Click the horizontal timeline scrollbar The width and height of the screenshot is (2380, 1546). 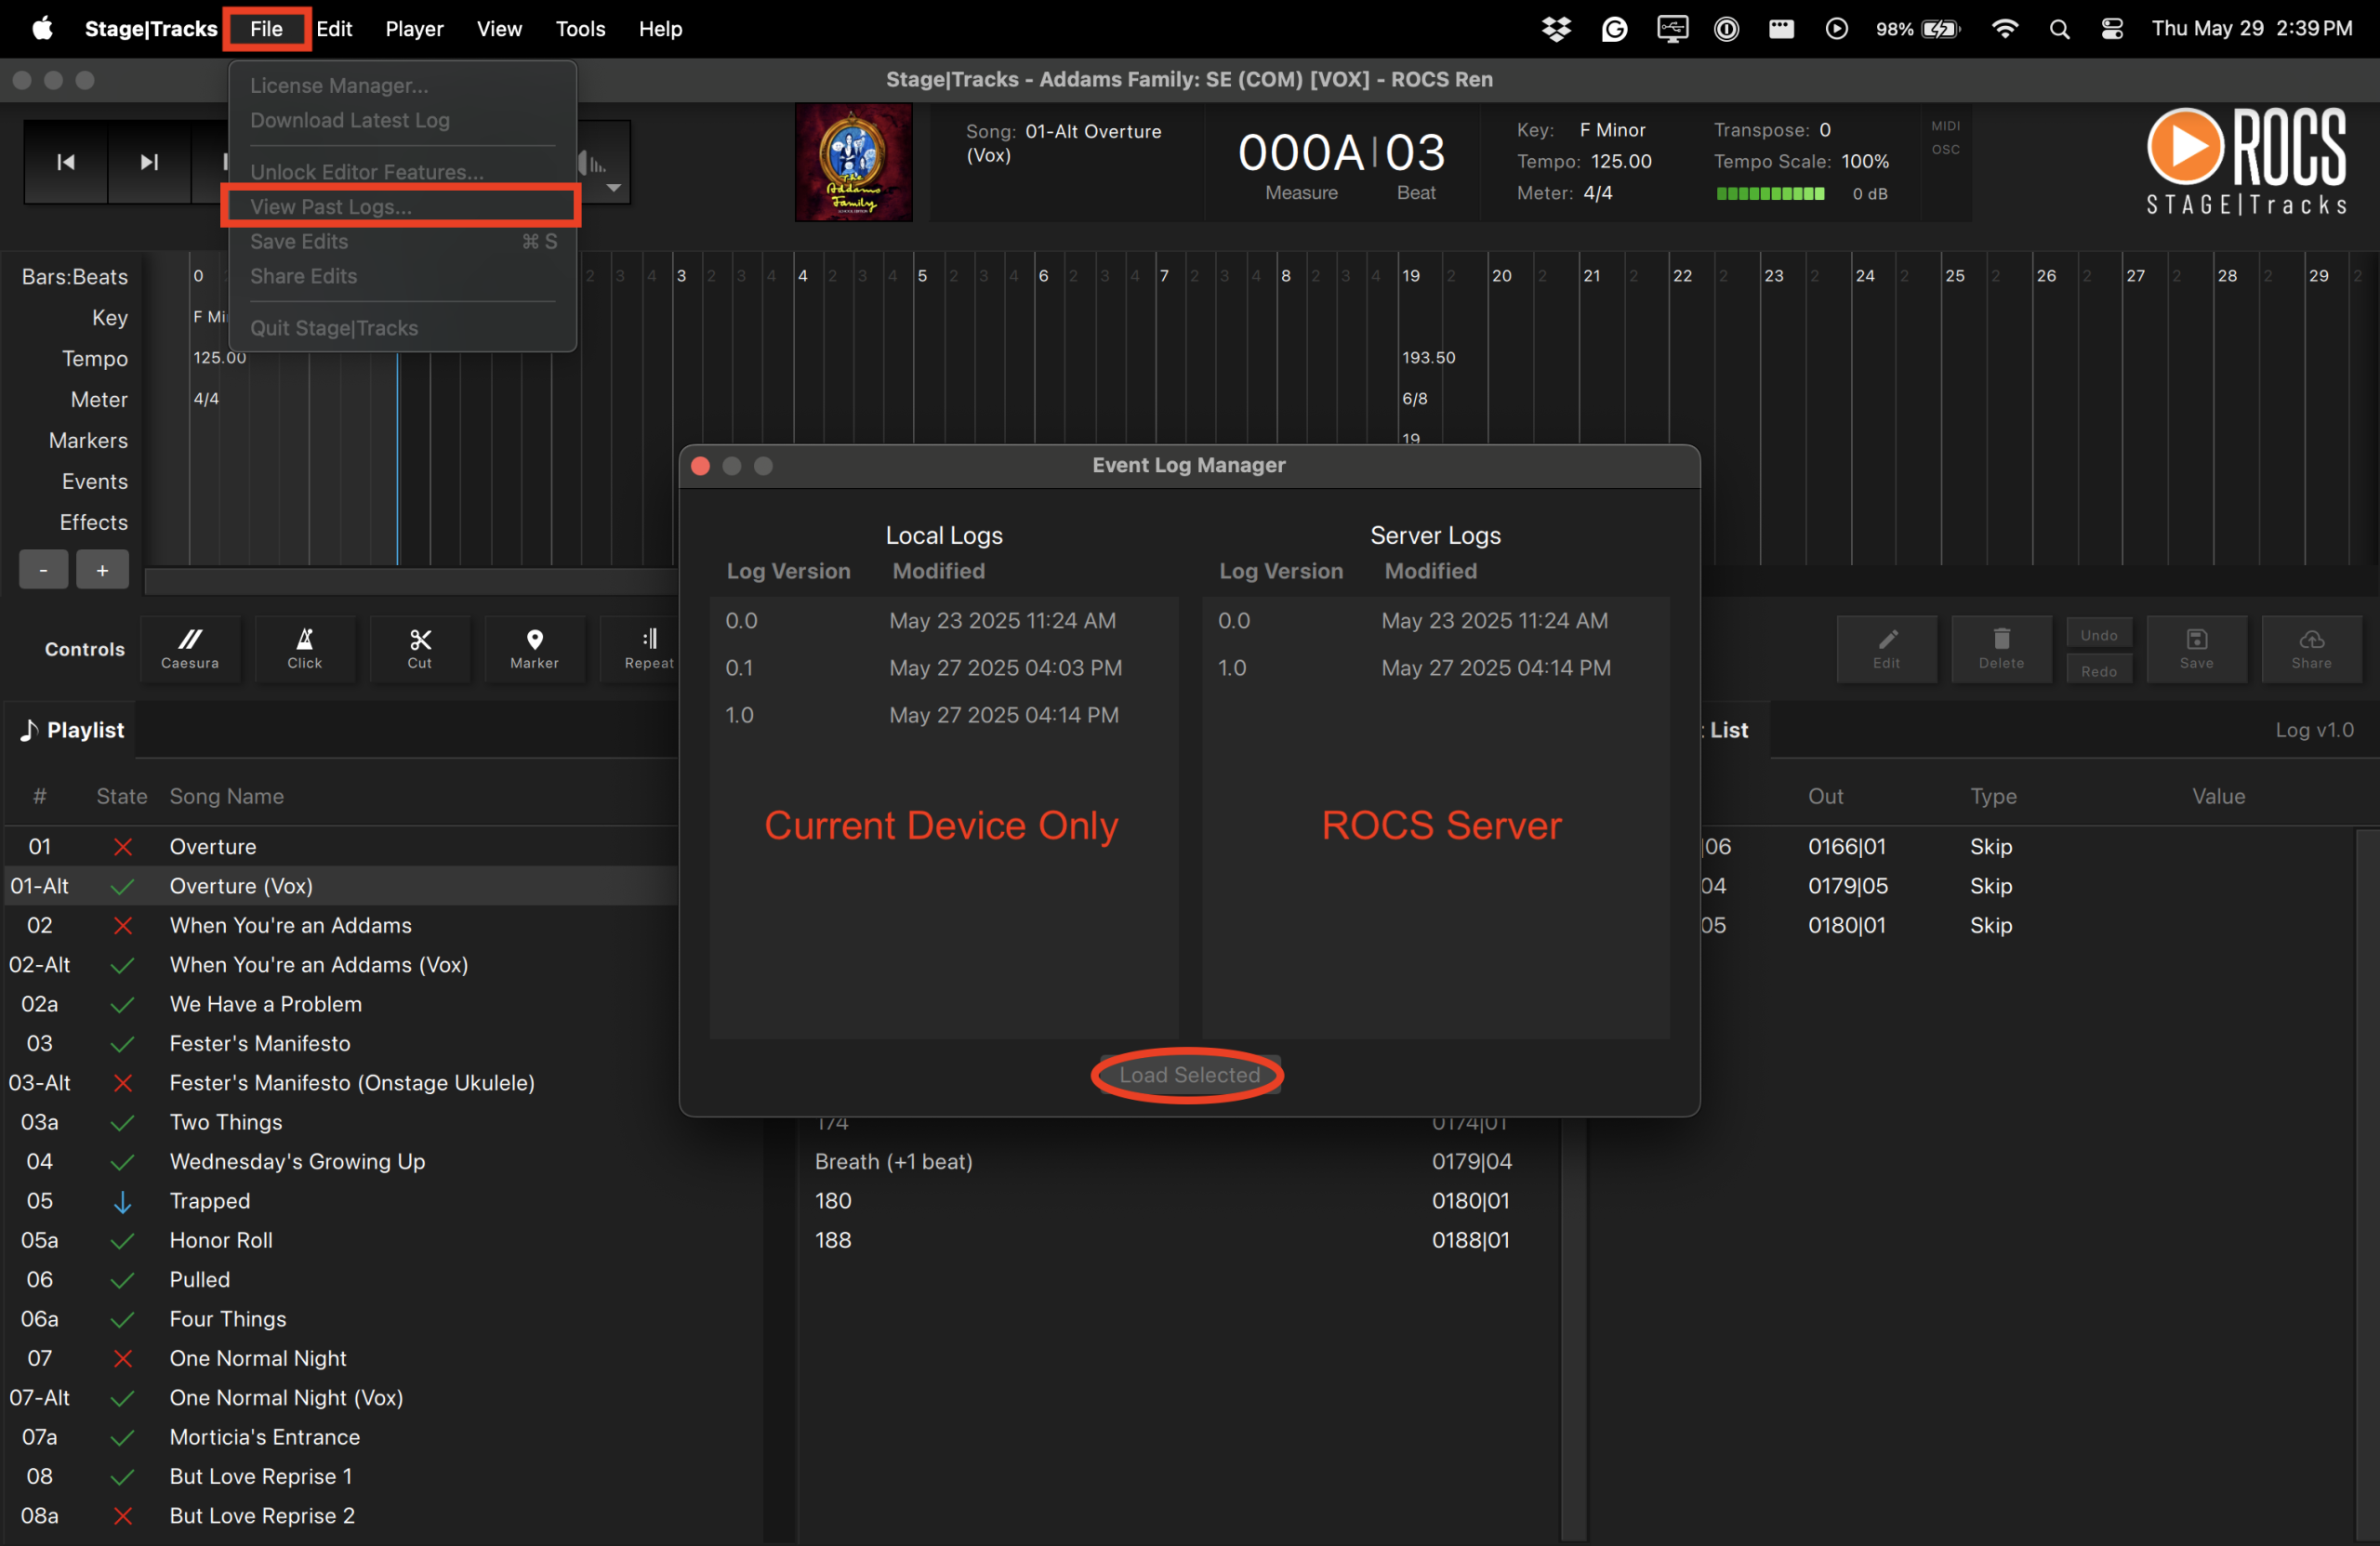coord(410,581)
